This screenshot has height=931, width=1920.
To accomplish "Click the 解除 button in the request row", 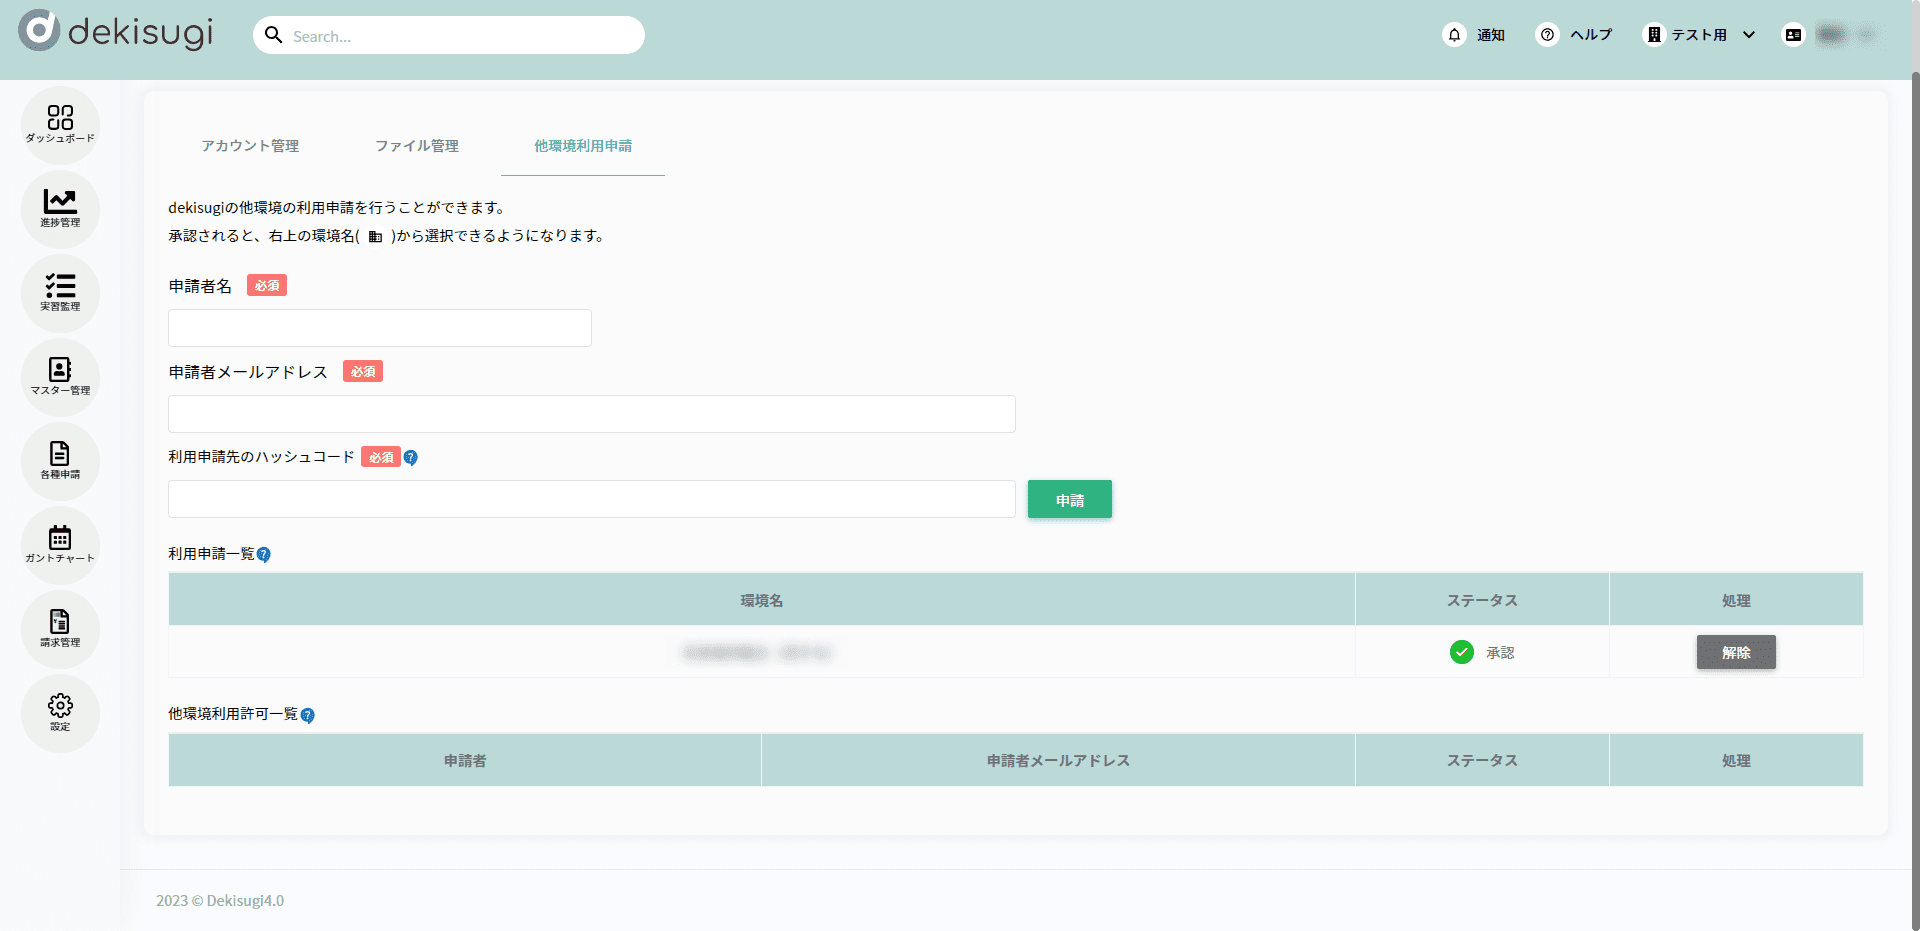I will point(1736,653).
